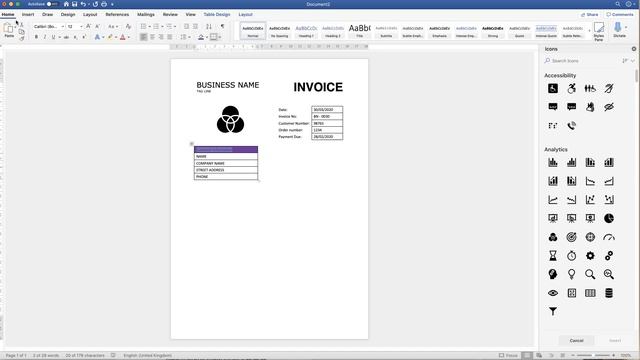
Task: Open the Table Design tab
Action: tap(217, 14)
